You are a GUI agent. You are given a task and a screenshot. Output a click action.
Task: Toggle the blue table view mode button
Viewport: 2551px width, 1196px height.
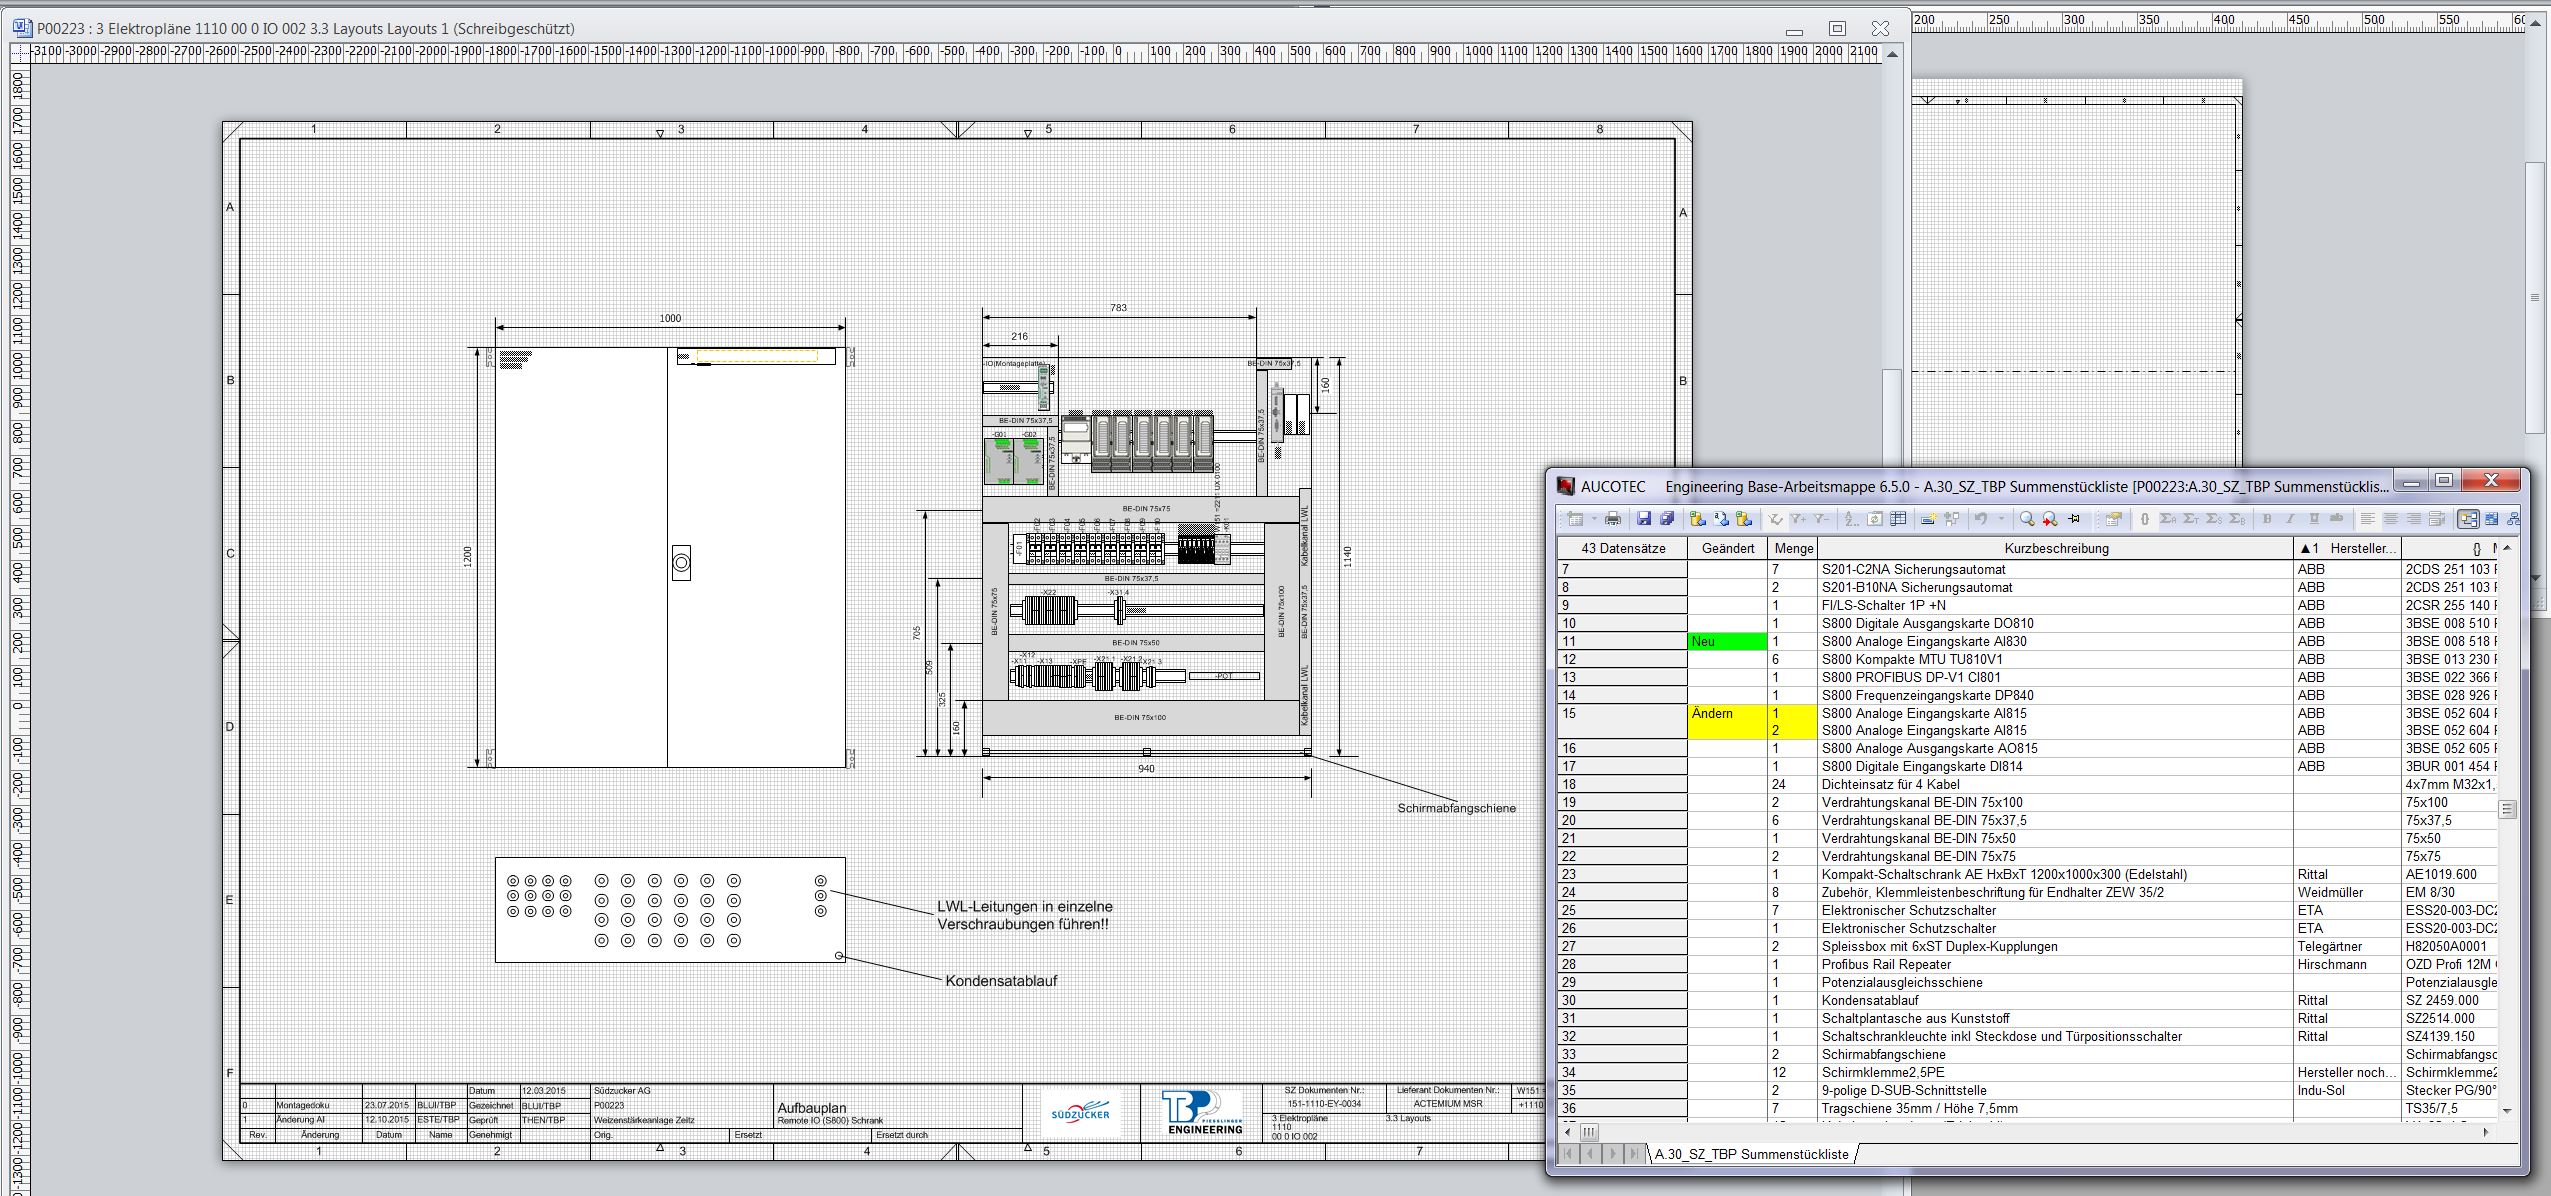2491,519
